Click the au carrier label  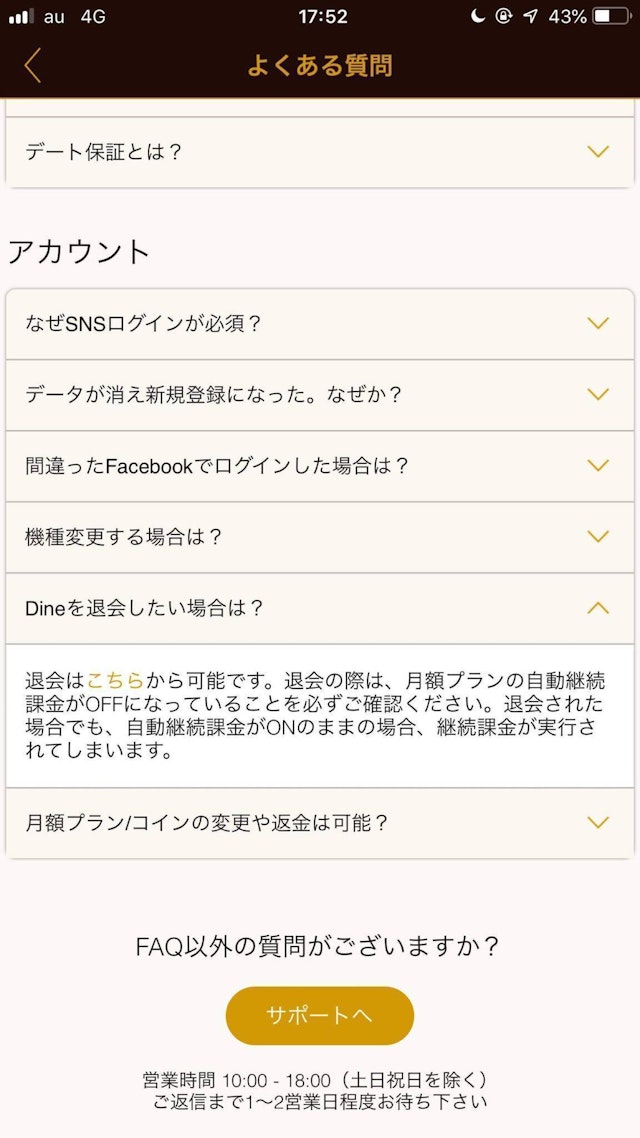[55, 16]
